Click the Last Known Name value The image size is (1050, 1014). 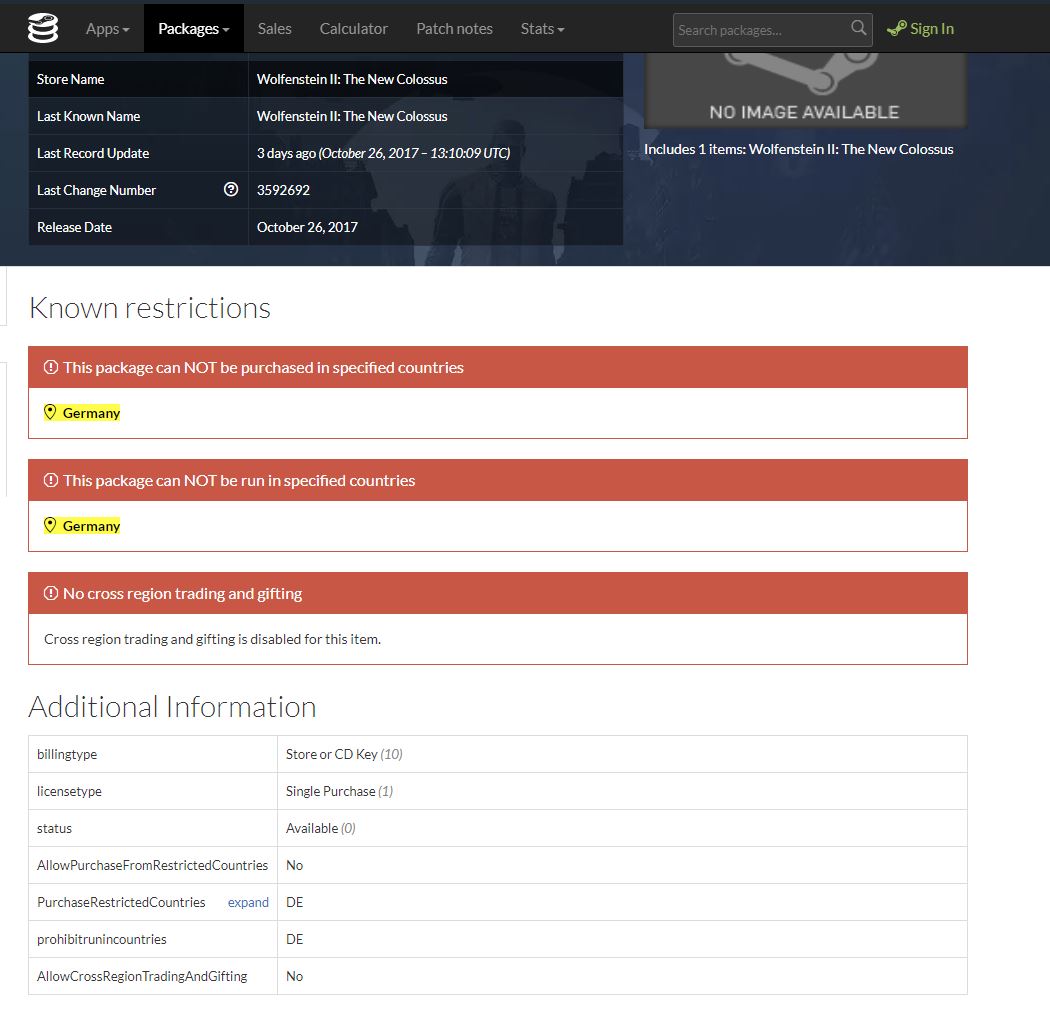[352, 116]
